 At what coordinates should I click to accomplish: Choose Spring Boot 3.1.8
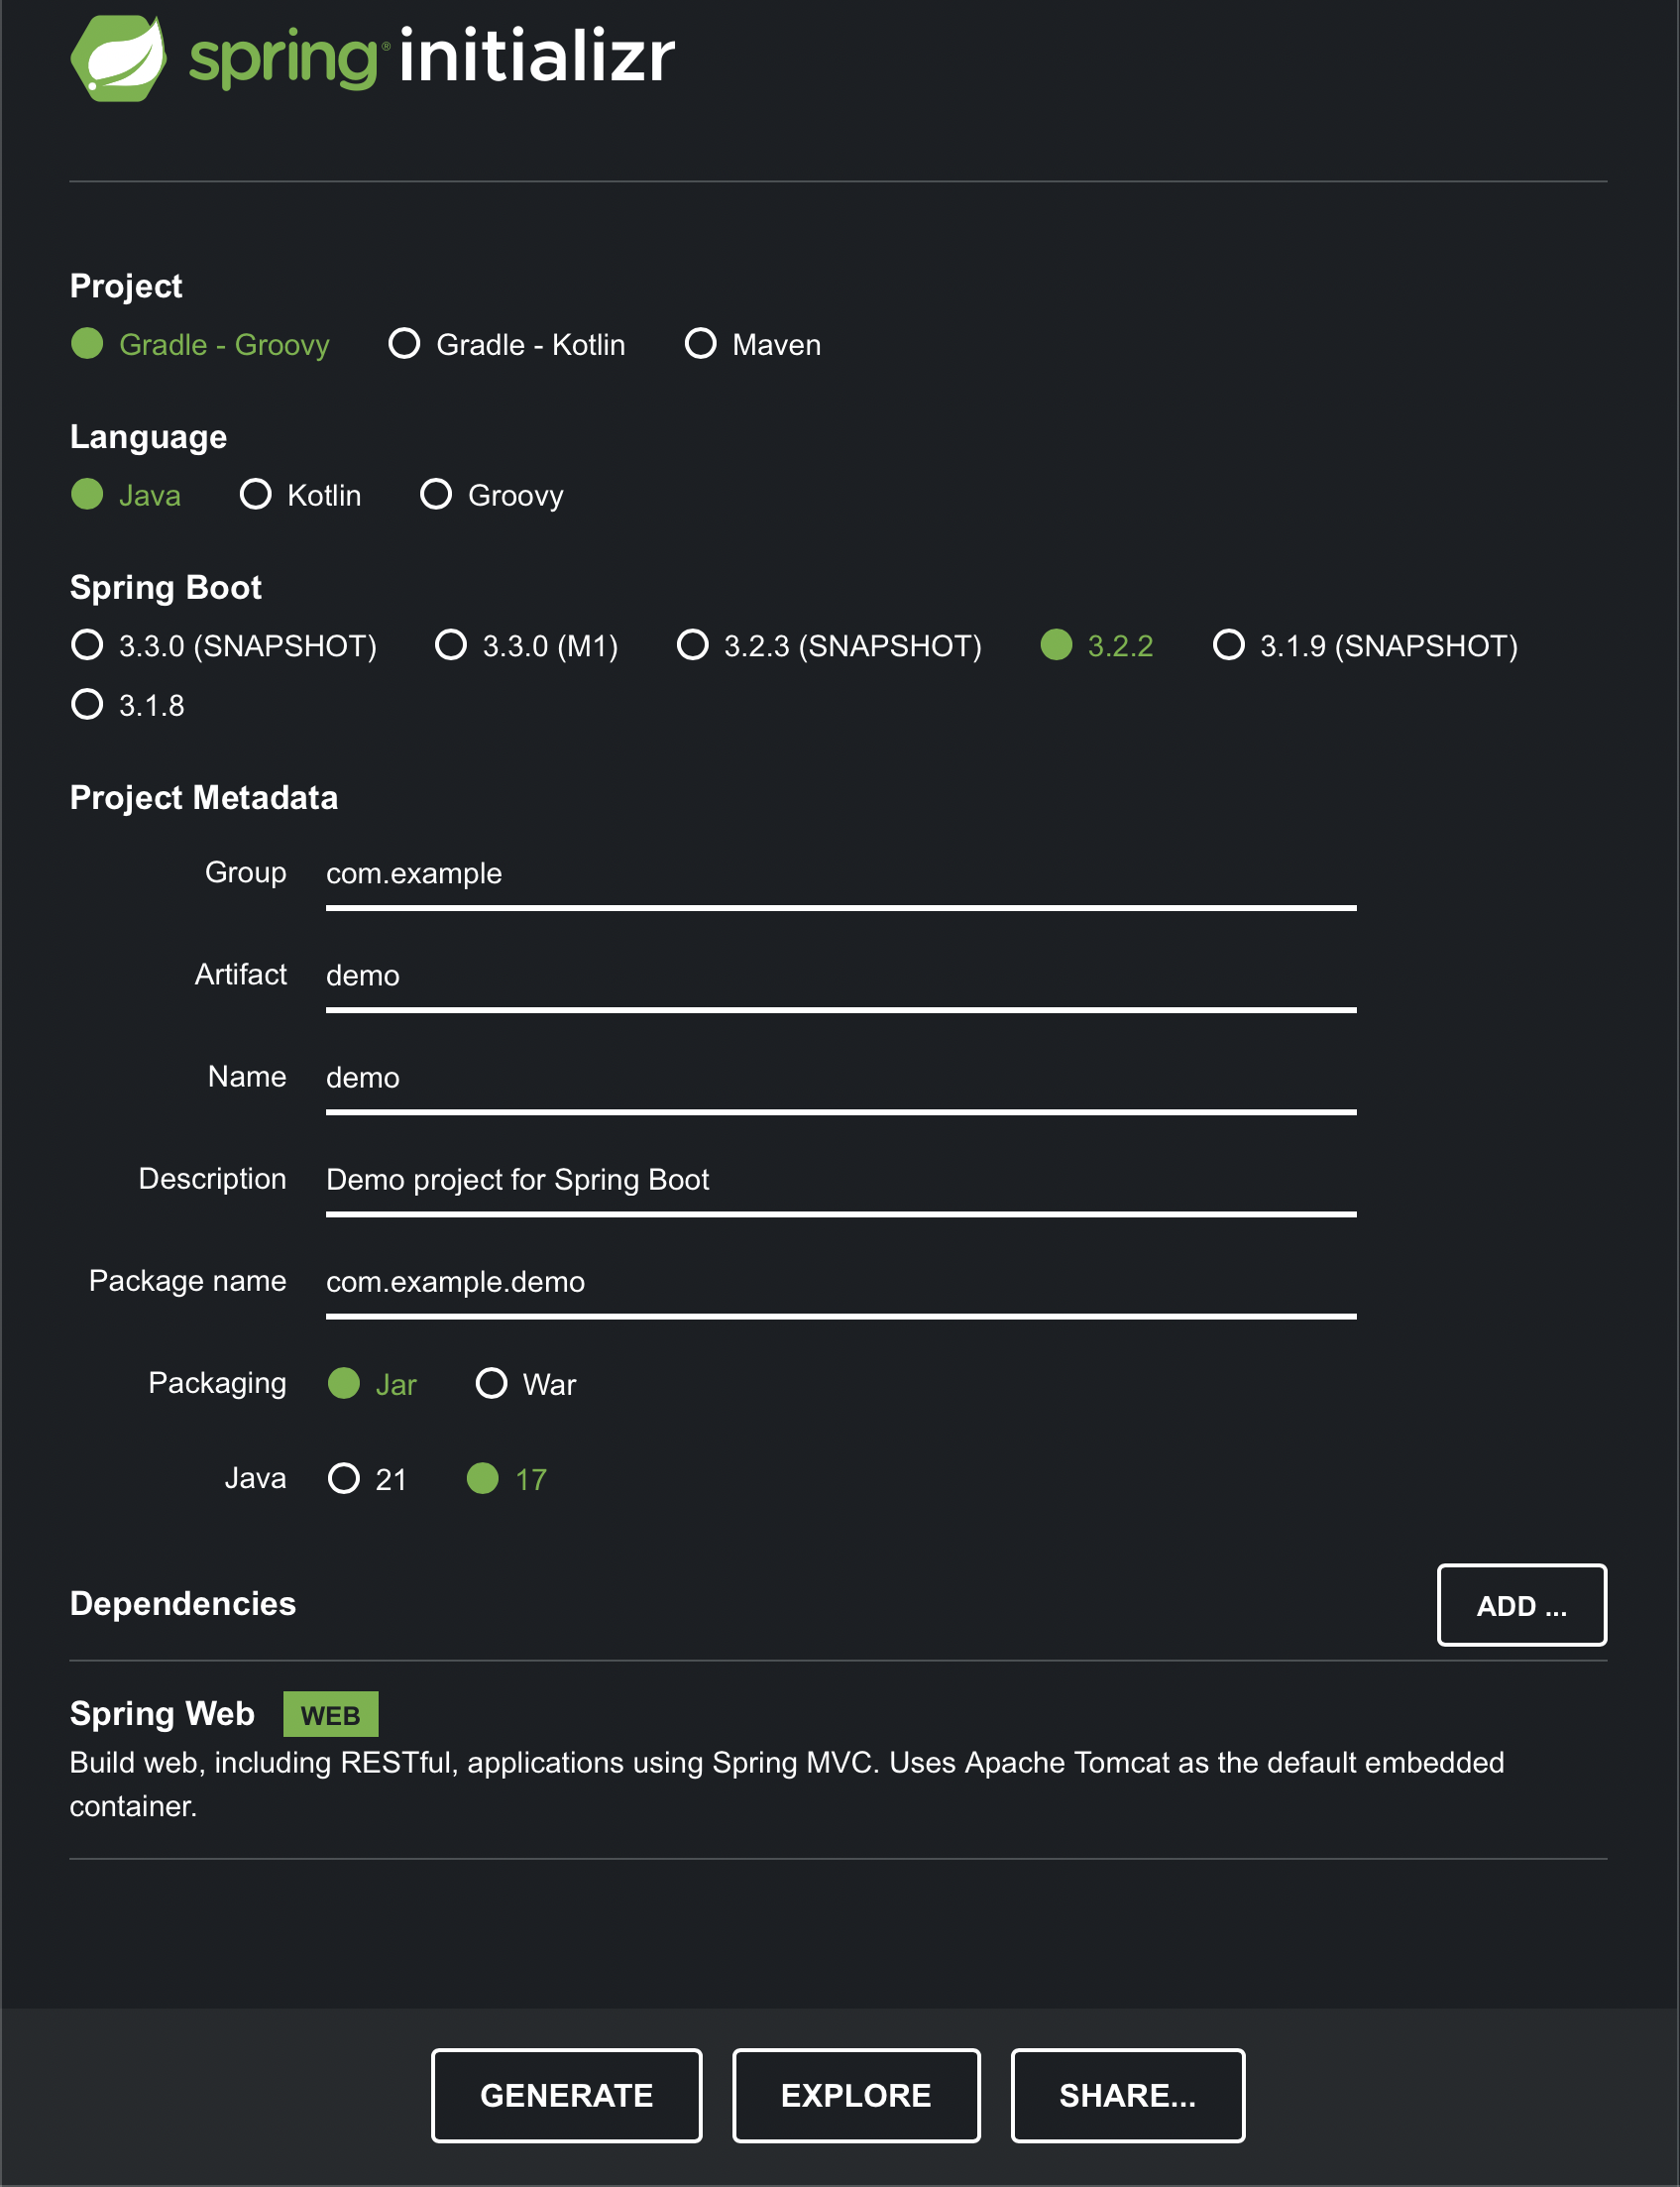[x=128, y=705]
